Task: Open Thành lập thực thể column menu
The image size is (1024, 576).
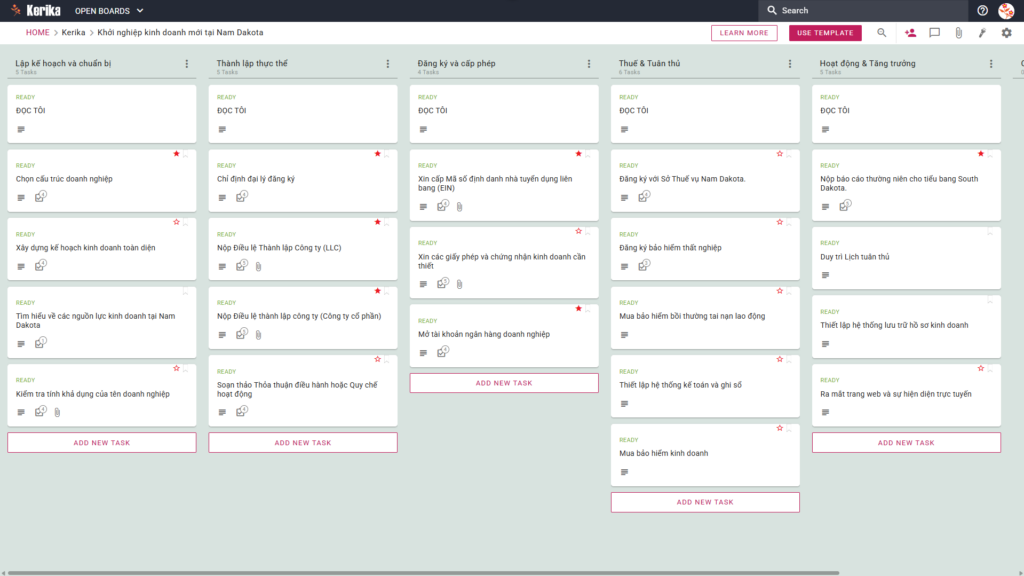Action: click(388, 64)
